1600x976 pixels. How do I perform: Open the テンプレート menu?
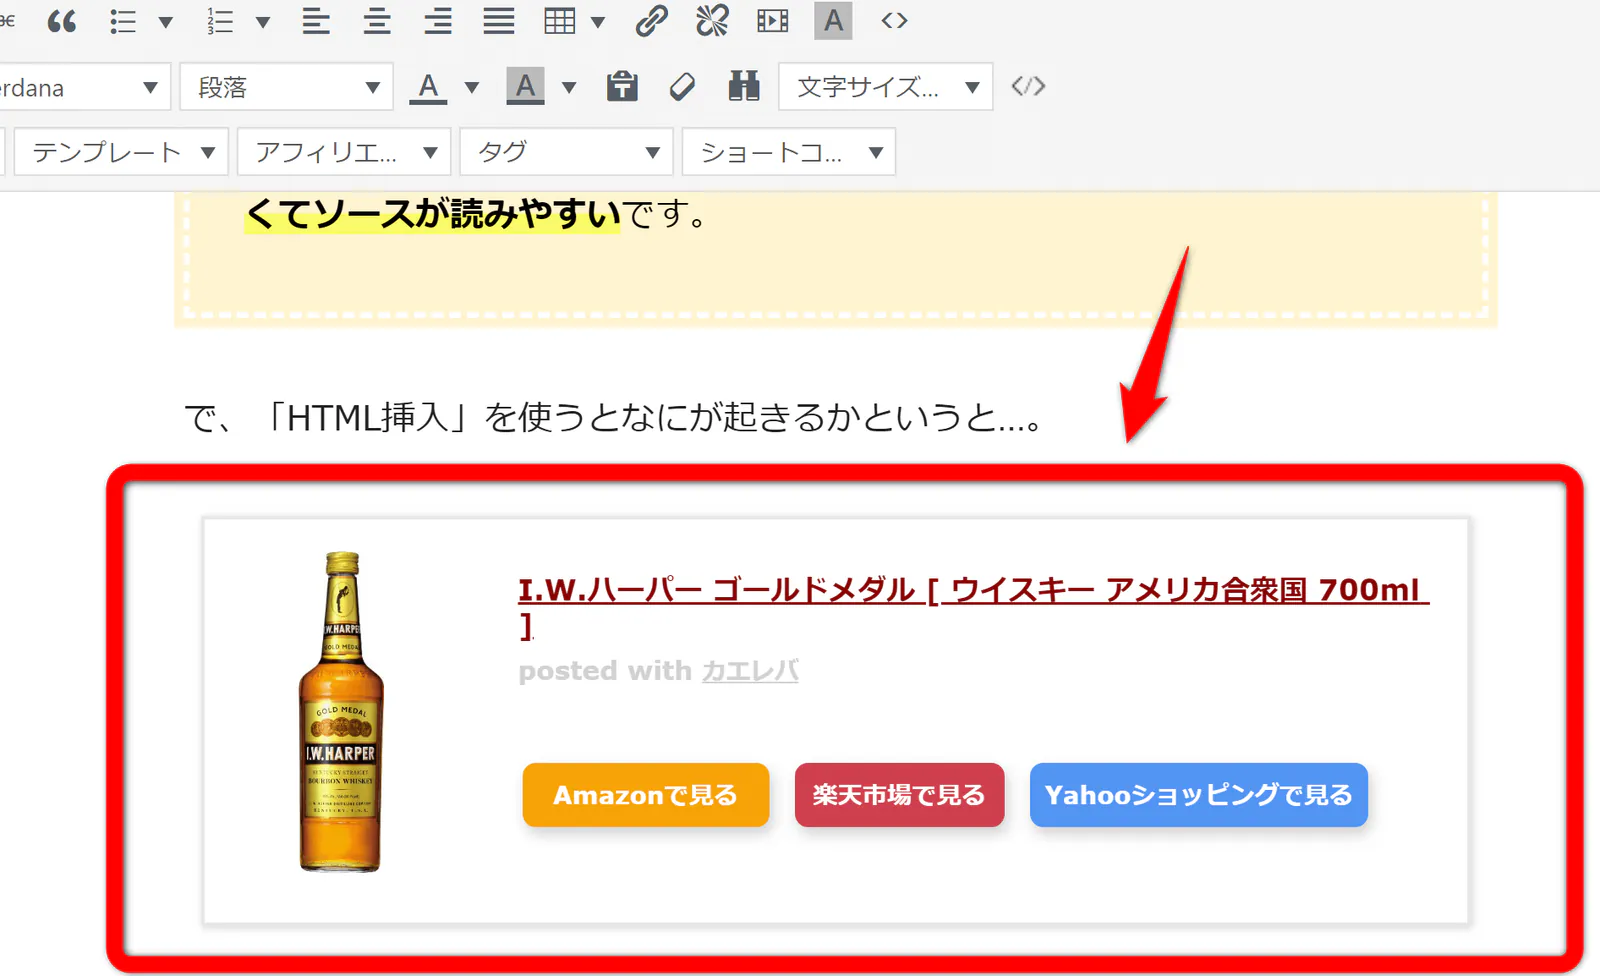click(122, 152)
